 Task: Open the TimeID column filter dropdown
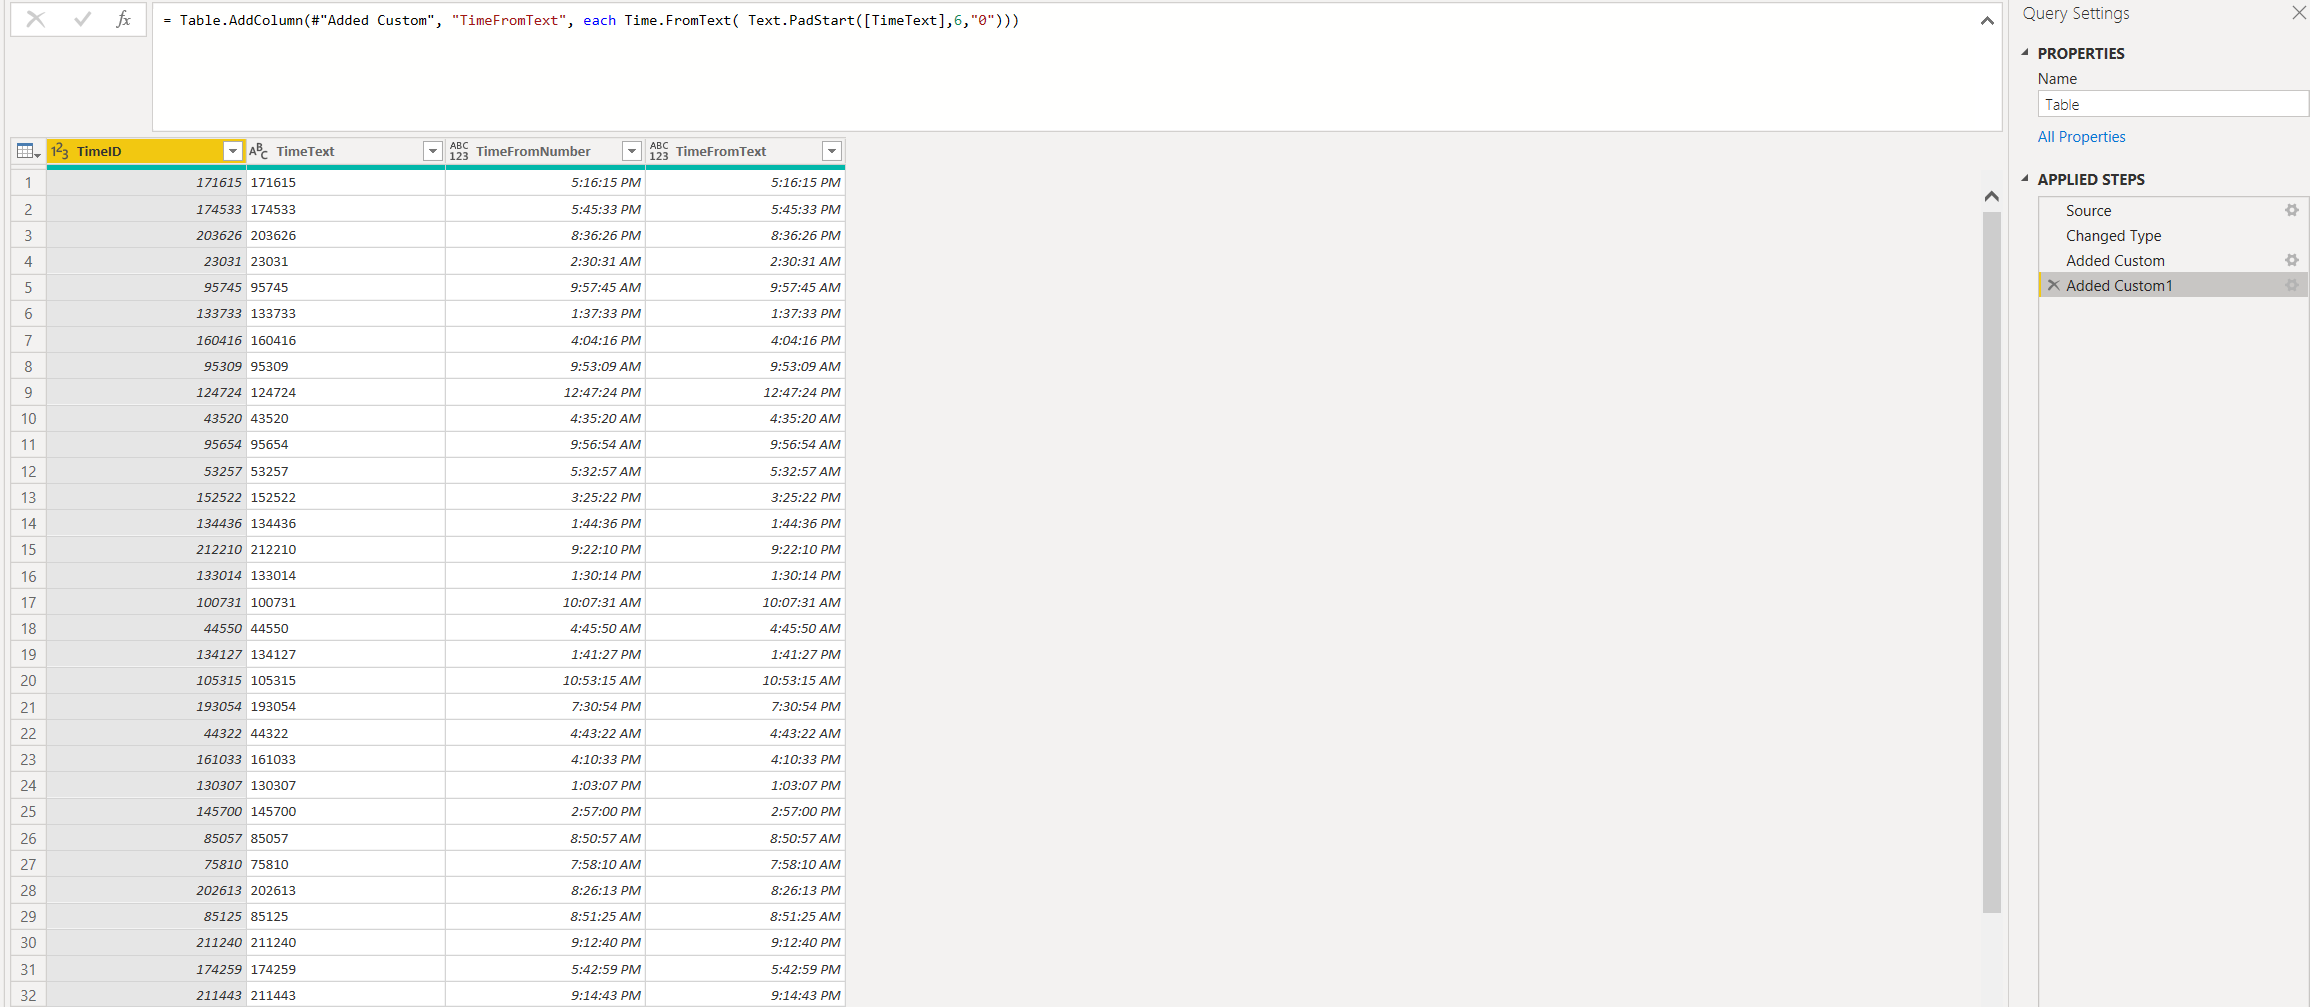pyautogui.click(x=233, y=151)
